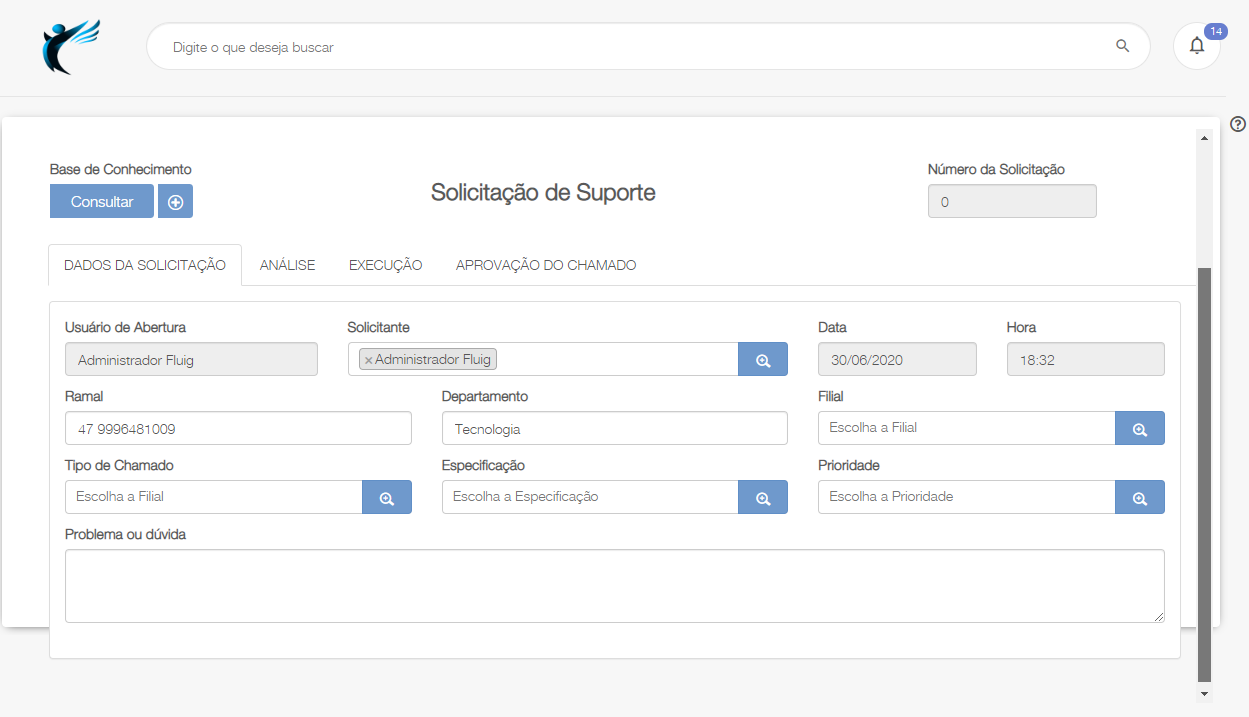Open the Tipo de Chamado lookup button
The width and height of the screenshot is (1249, 717).
click(386, 498)
